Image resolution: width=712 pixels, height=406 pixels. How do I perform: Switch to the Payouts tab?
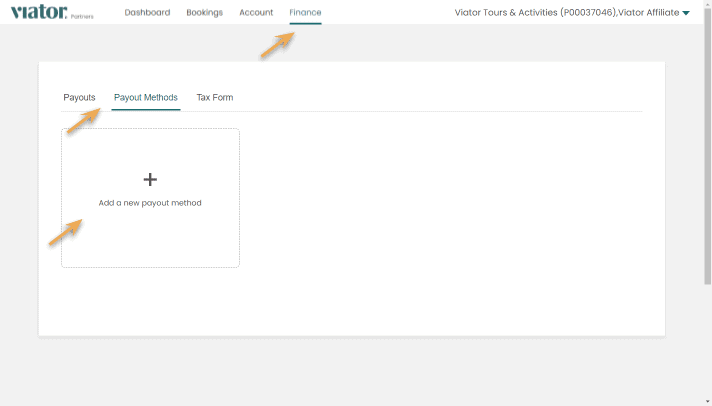pos(79,98)
